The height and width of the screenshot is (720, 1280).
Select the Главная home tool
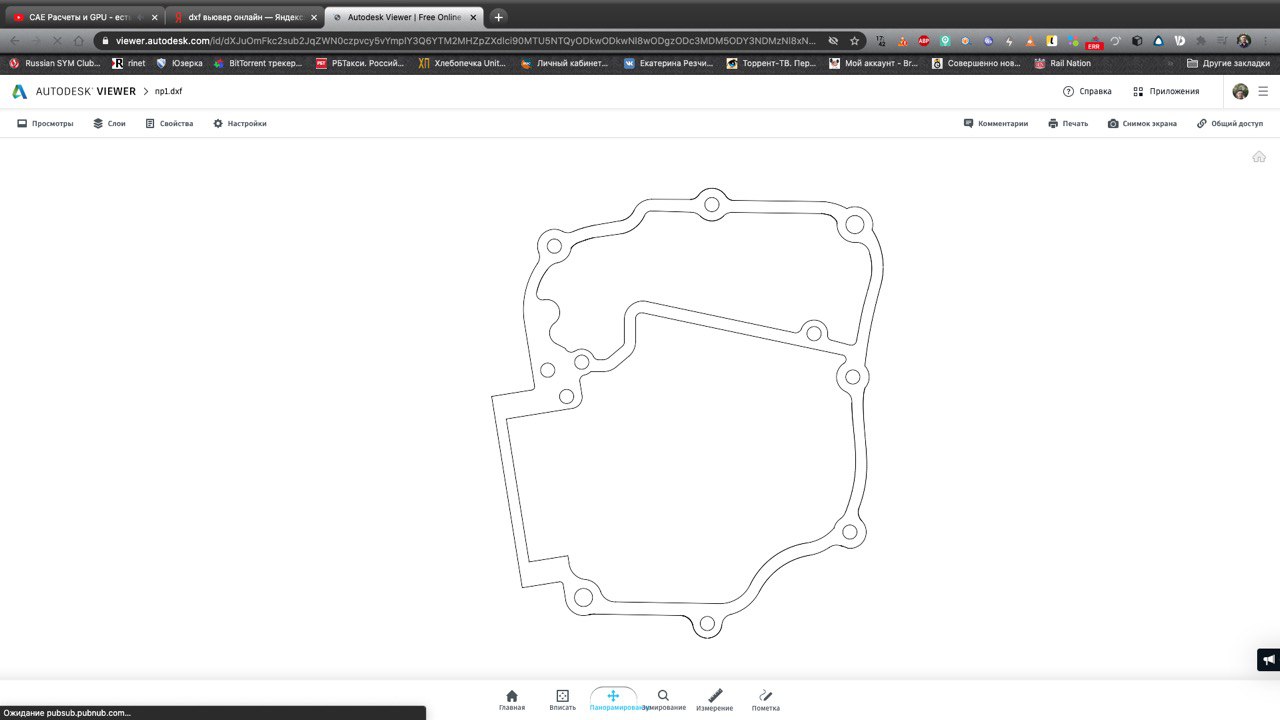coord(512,700)
